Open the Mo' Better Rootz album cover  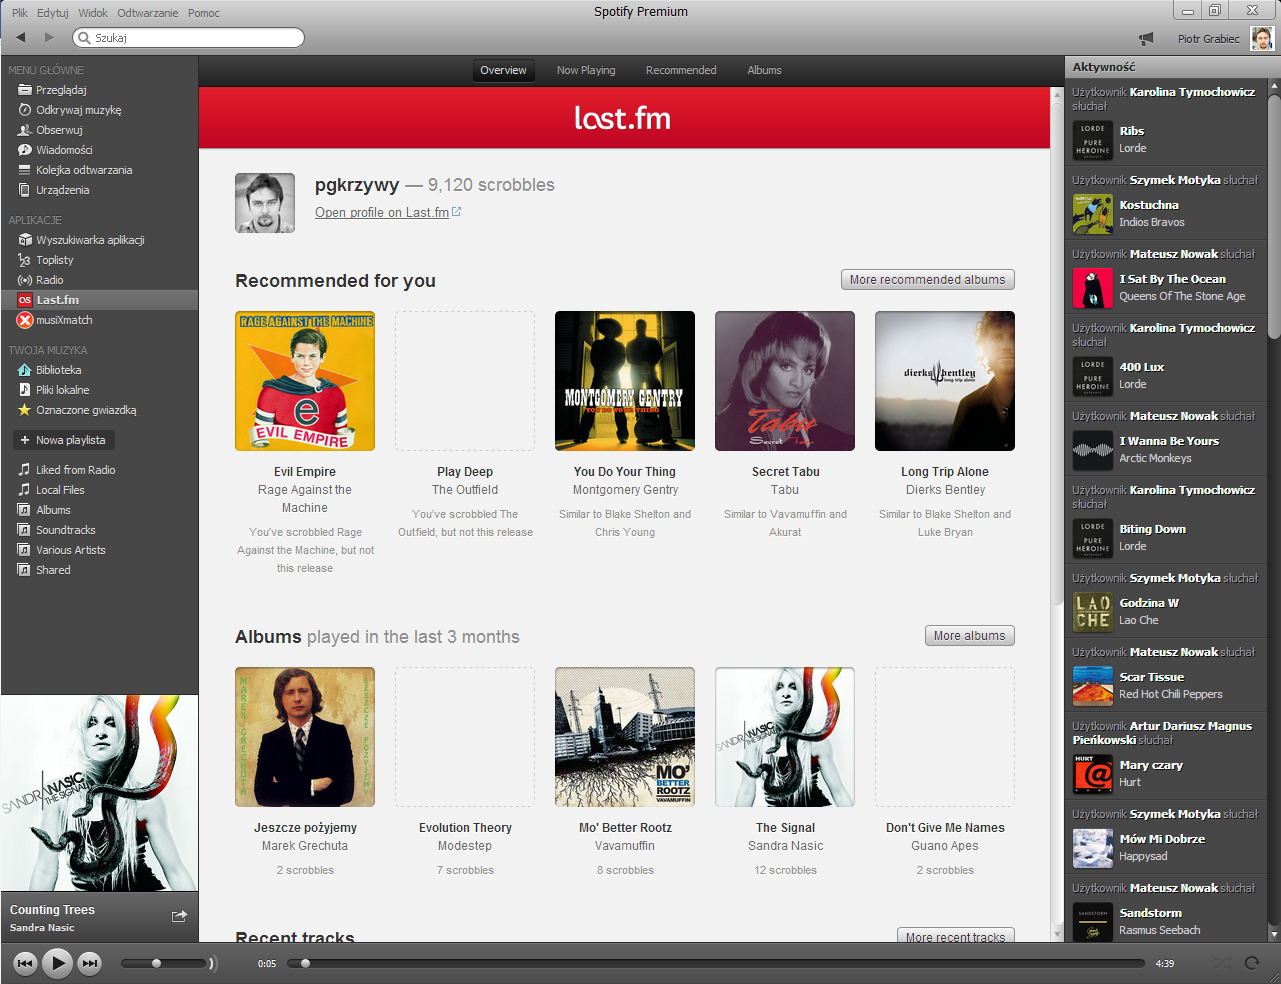point(625,737)
